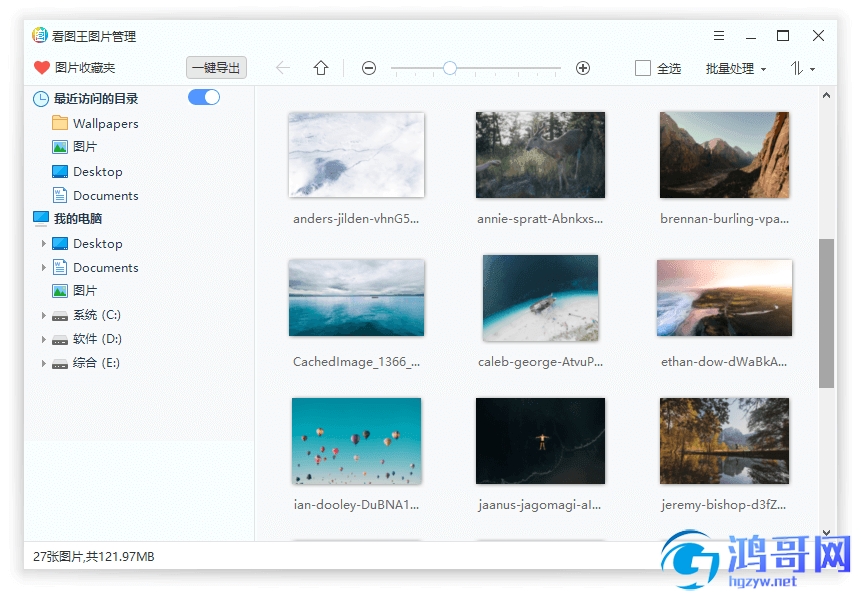Viewport: 861px width, 597px height.
Task: Click the Desktop icon under recent directories
Action: [60, 171]
